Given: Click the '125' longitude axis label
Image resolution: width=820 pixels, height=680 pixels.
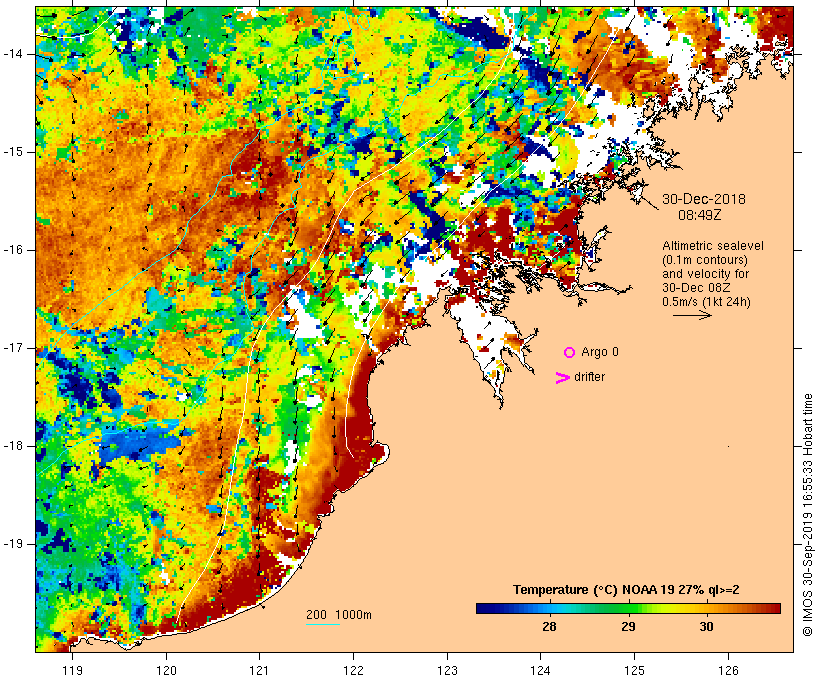Looking at the screenshot, I should click(x=635, y=670).
